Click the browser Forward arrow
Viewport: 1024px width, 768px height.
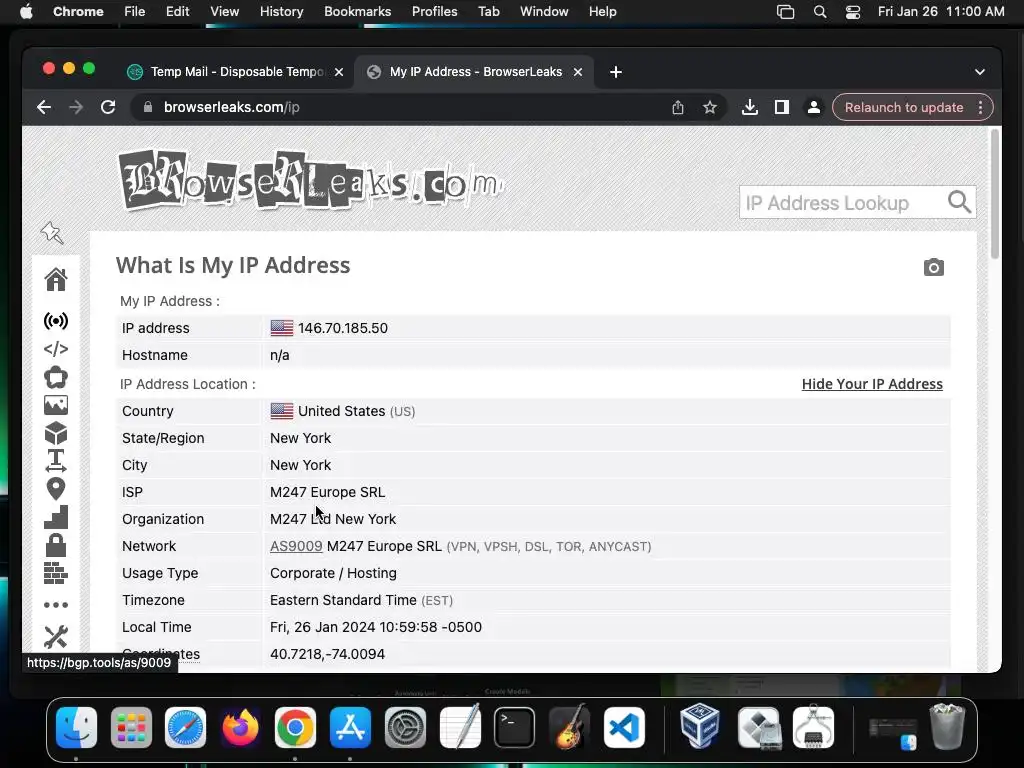point(76,107)
